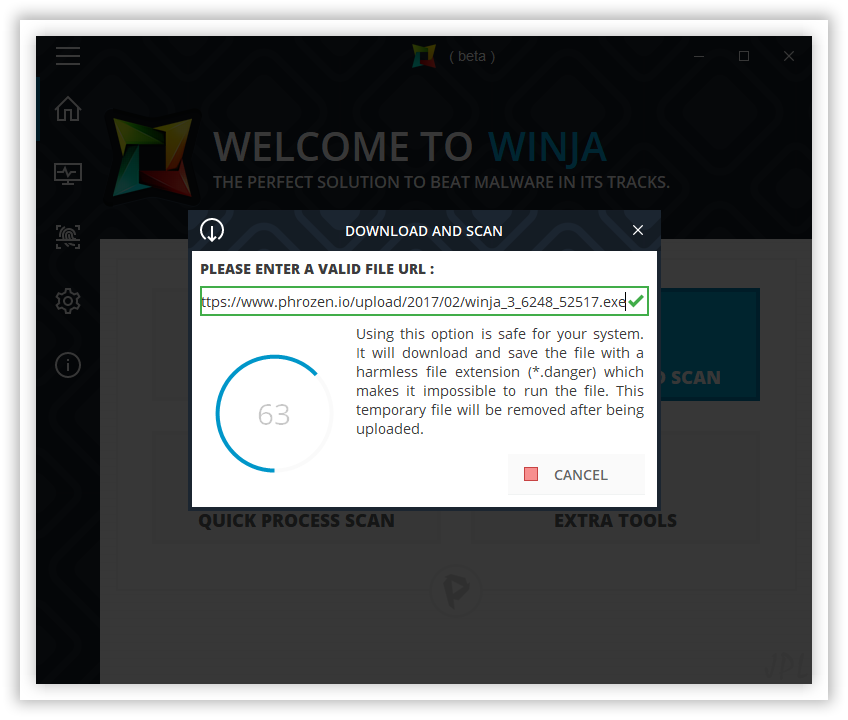
Task: Click the green URL valid checkmark
Action: (x=637, y=301)
